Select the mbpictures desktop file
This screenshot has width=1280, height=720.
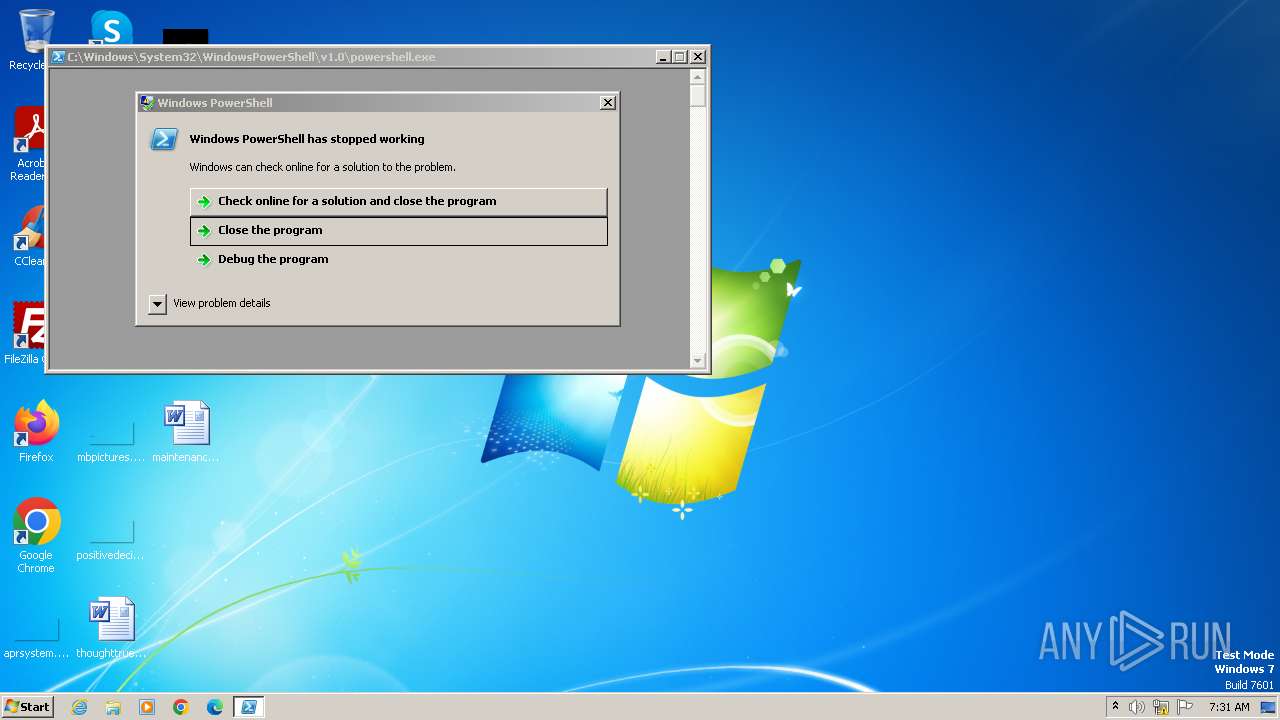point(111,432)
